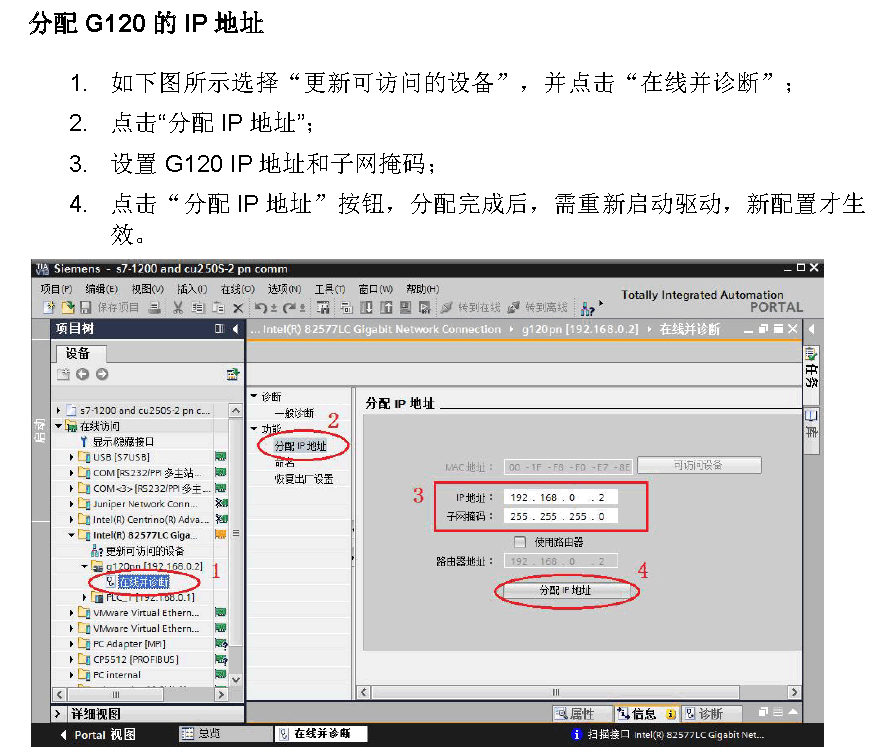884x756 pixels.
Task: Open the 选项(N) menu
Action: tap(284, 289)
